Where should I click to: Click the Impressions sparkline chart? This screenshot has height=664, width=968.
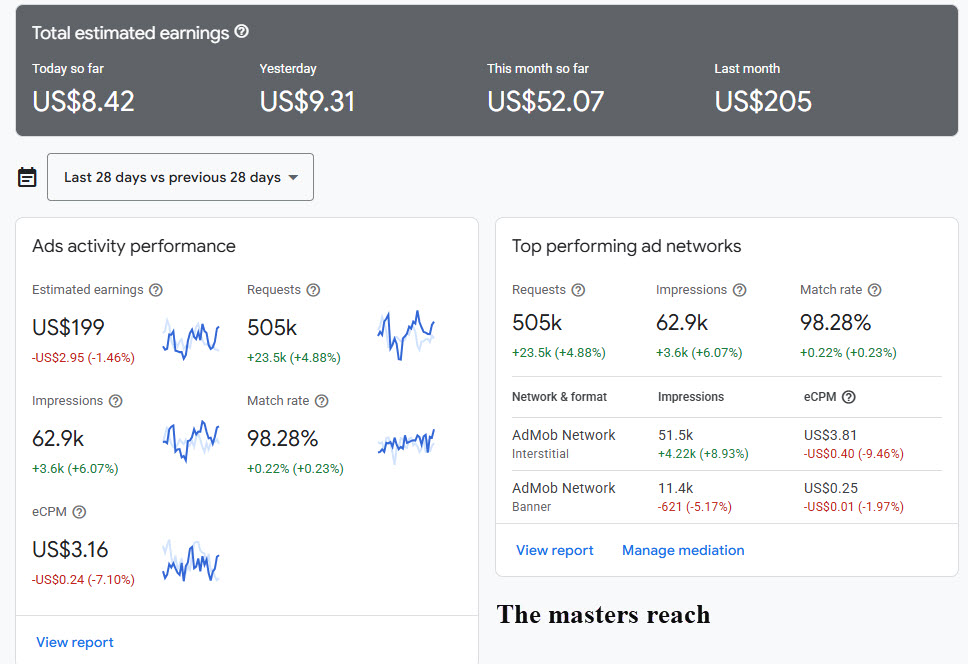click(x=191, y=441)
